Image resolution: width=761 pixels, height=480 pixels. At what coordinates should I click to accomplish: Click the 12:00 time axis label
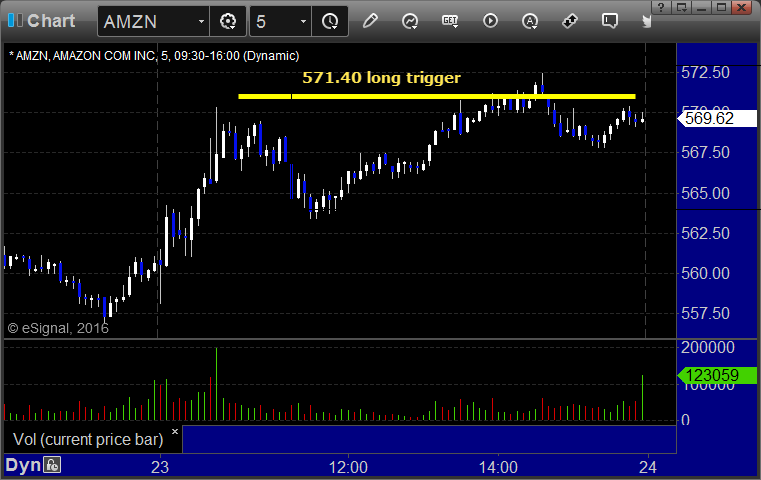tap(348, 467)
